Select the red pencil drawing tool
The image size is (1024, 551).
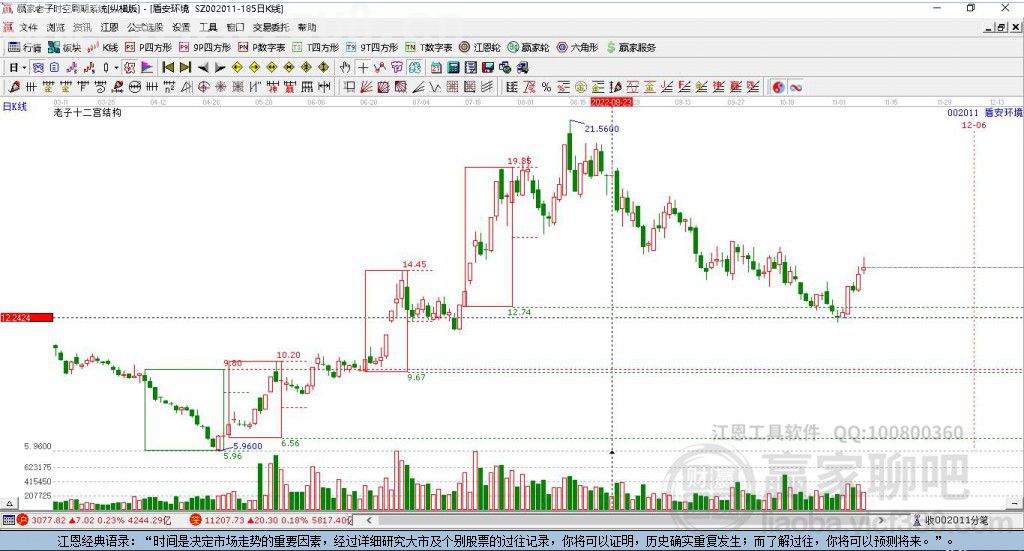[x=14, y=87]
